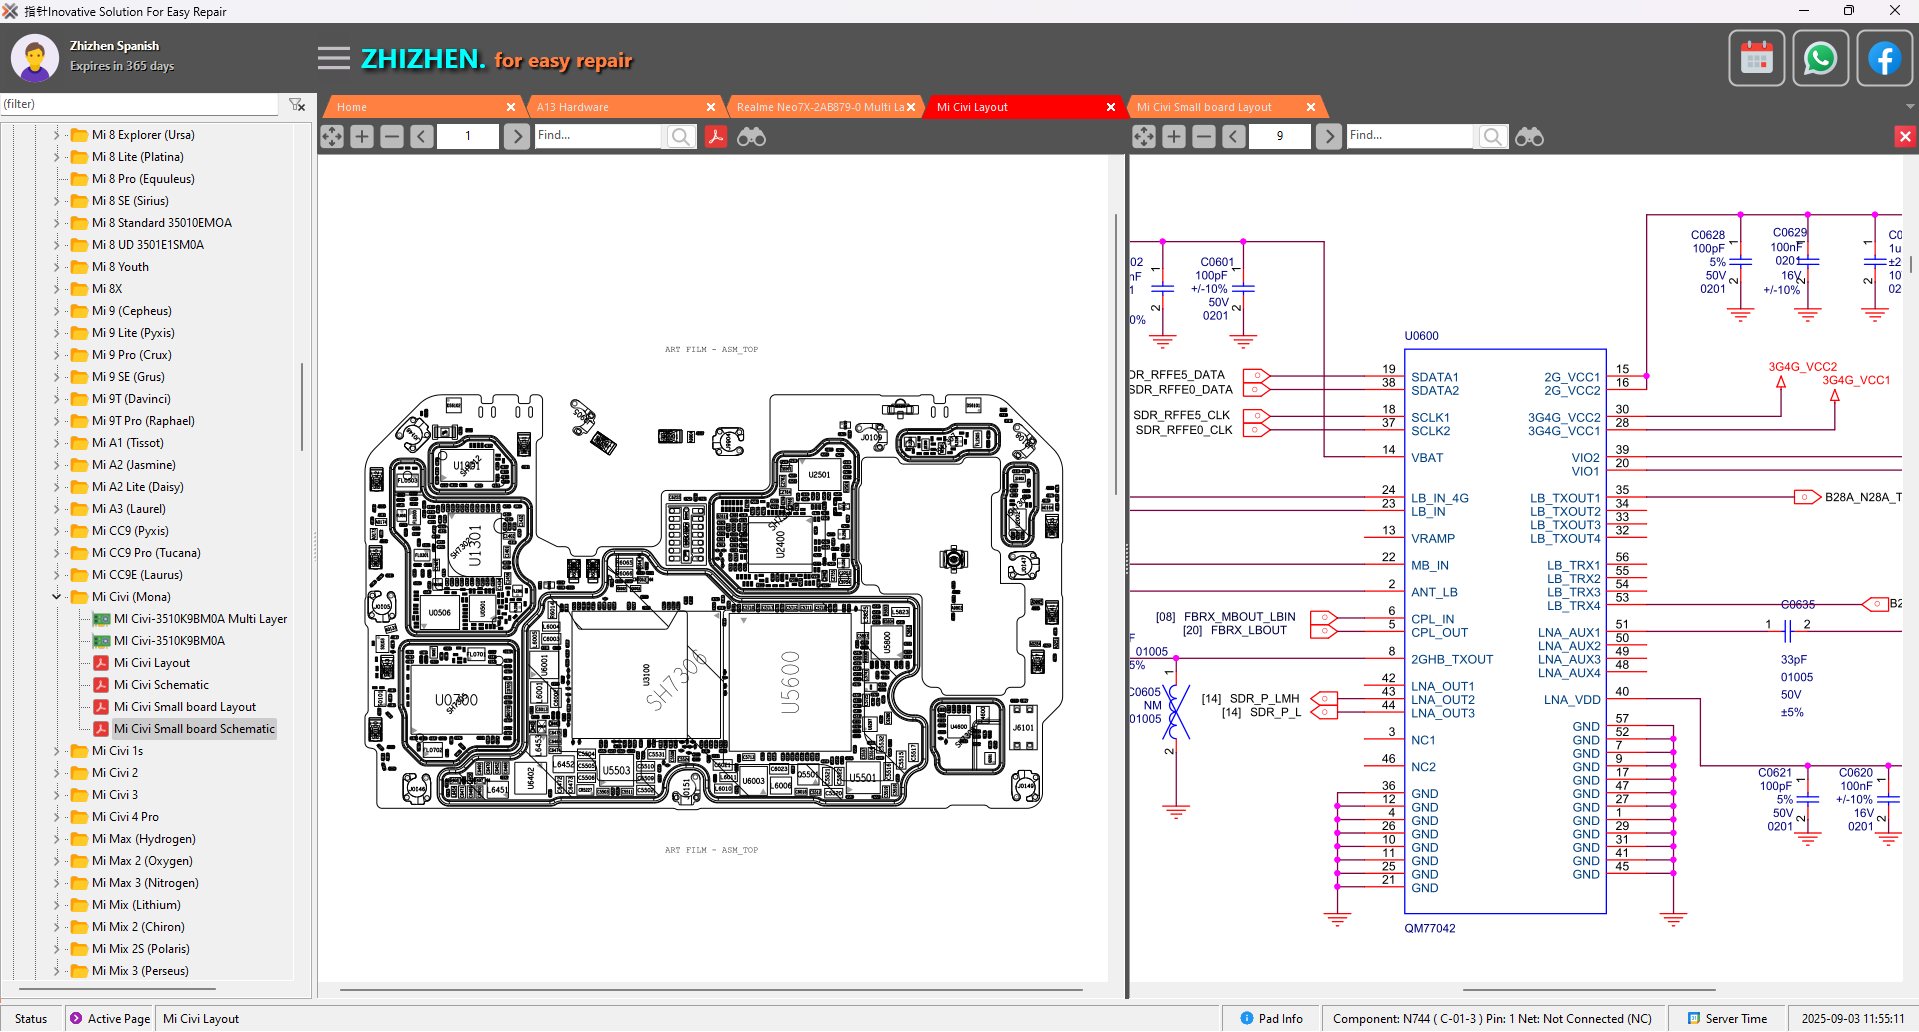Viewport: 1919px width, 1032px height.
Task: Open MI Civi-3510K9BM0A Multi Layer file
Action: (200, 619)
